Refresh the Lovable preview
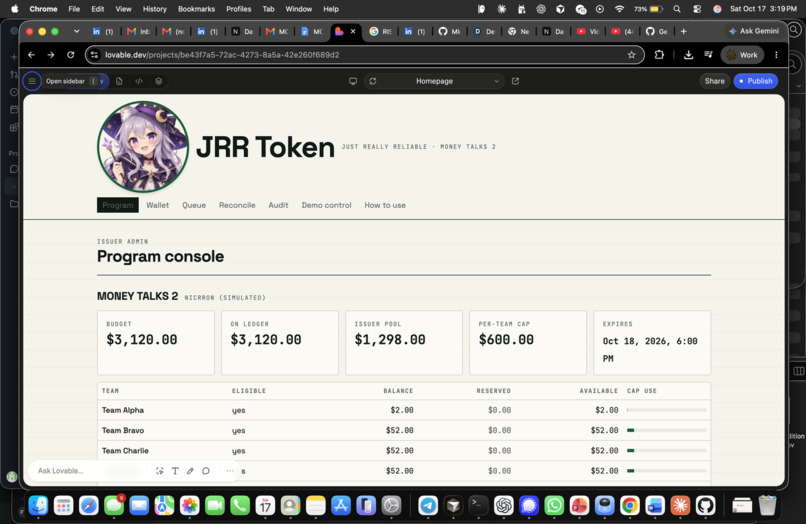 click(x=373, y=81)
